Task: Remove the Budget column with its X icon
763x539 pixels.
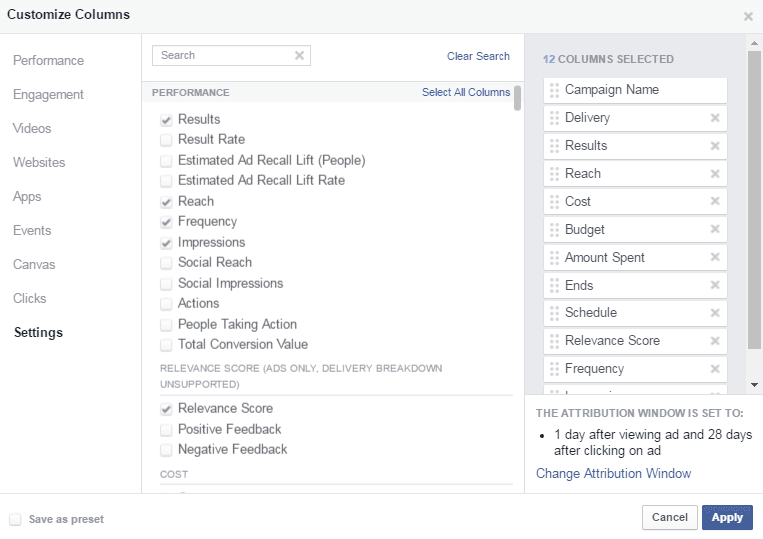Action: [714, 230]
